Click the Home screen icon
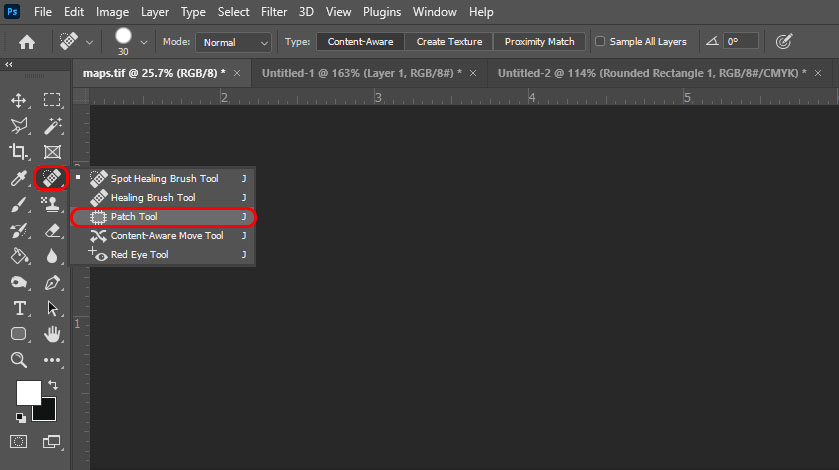 click(x=27, y=42)
